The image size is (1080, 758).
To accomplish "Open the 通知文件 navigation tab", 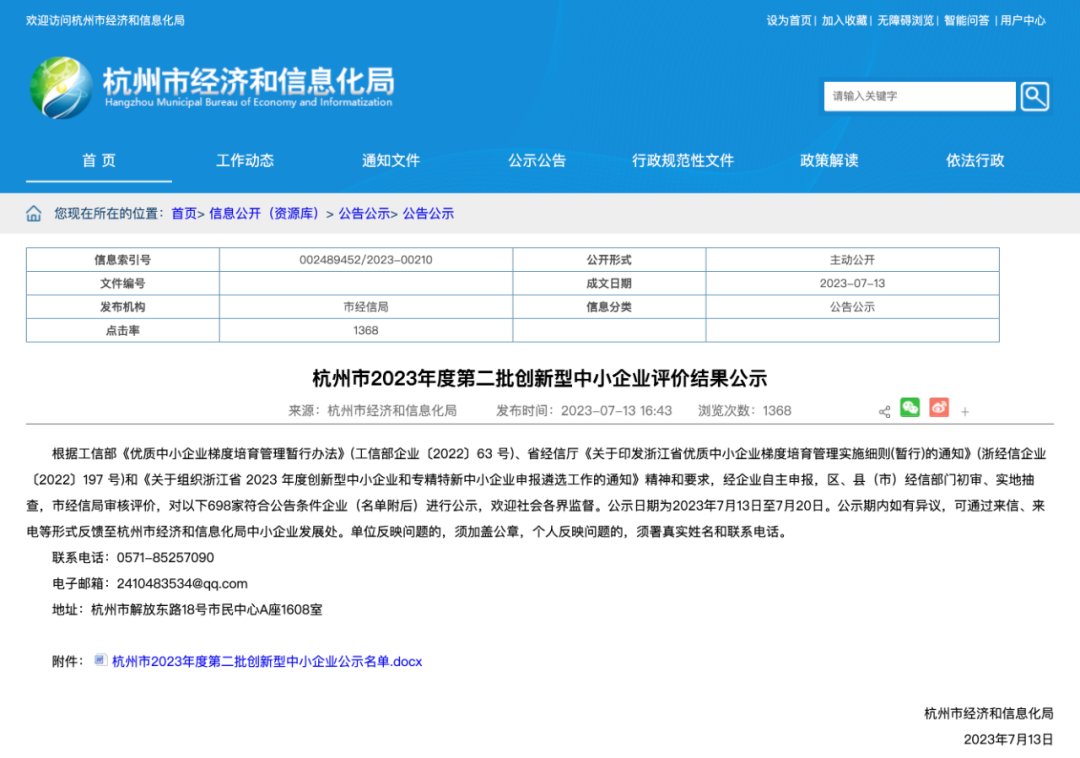I will click(x=391, y=160).
